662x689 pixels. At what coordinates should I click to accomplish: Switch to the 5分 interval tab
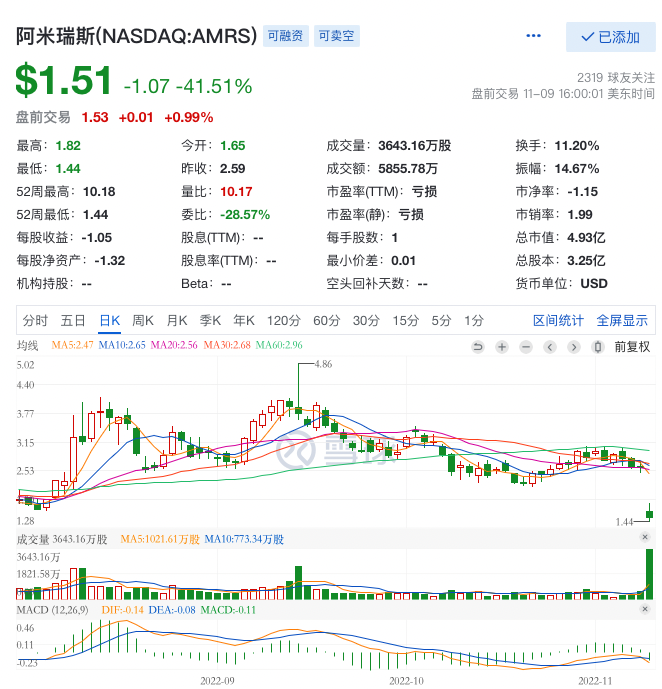[x=441, y=320]
